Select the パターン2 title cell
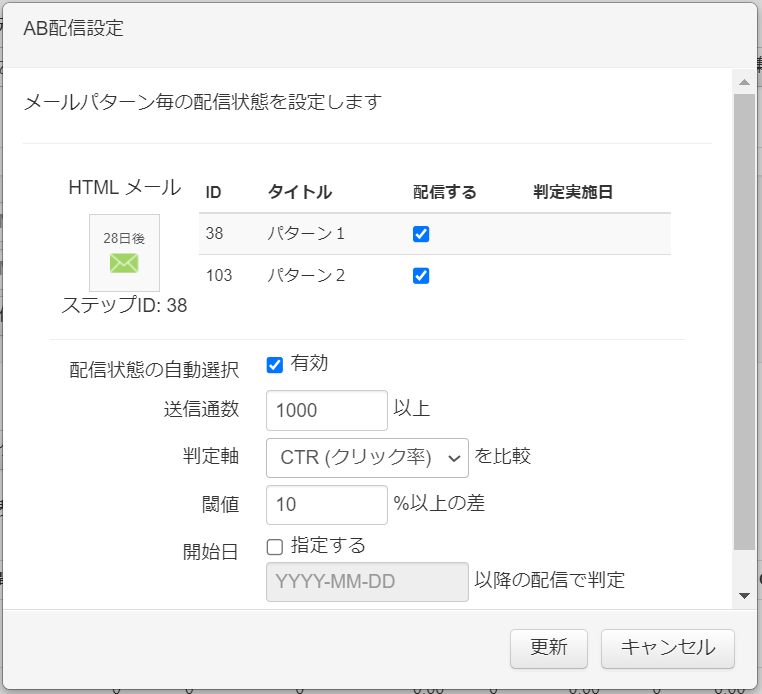Image resolution: width=762 pixels, height=694 pixels. 306,276
